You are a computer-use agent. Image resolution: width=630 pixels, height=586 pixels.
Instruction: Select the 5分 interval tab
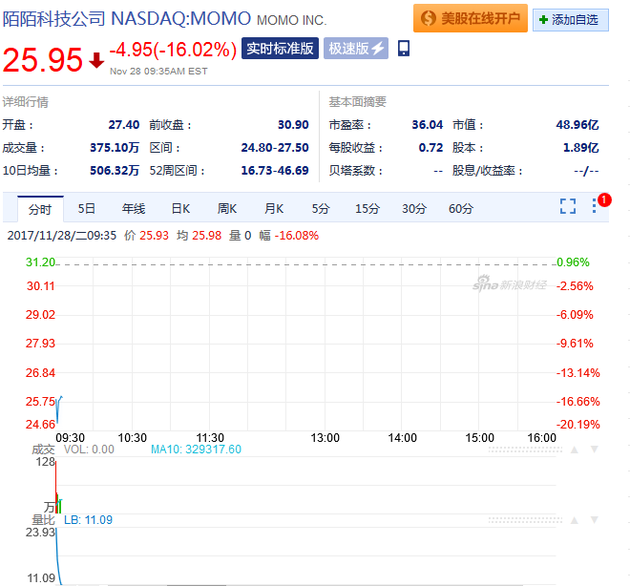(321, 209)
